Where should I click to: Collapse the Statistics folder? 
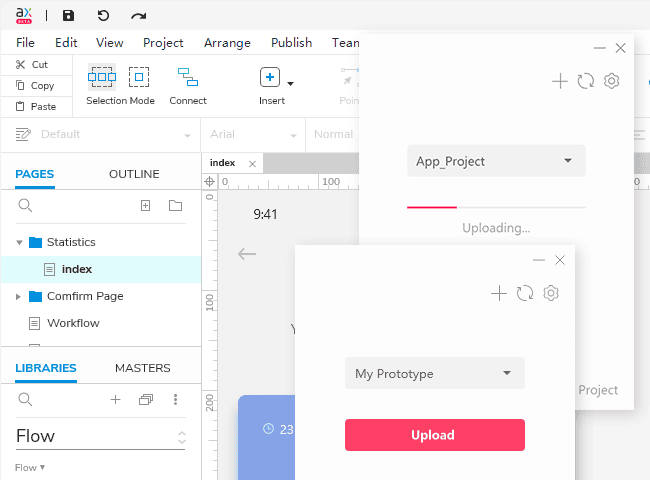(19, 242)
